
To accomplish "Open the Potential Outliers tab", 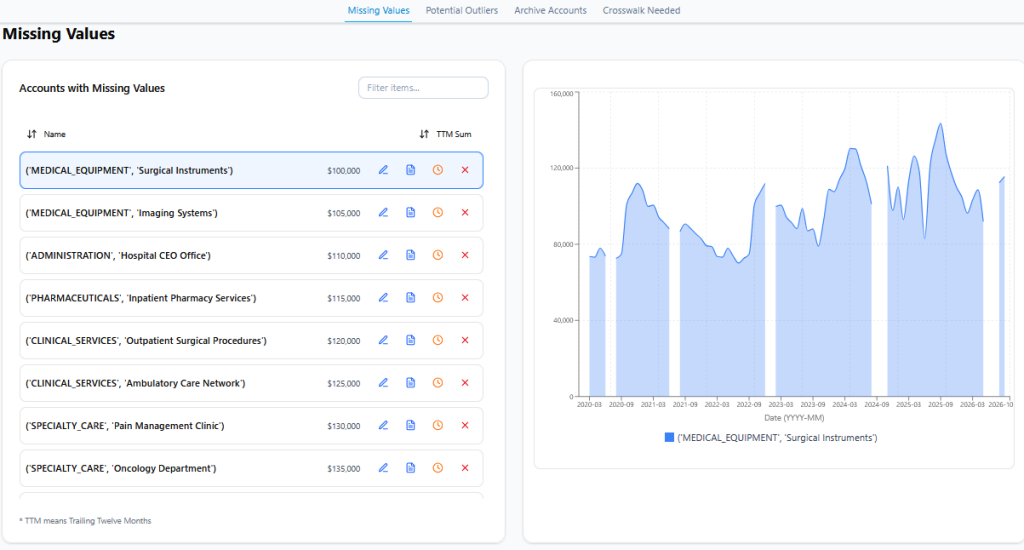I will coord(462,10).
